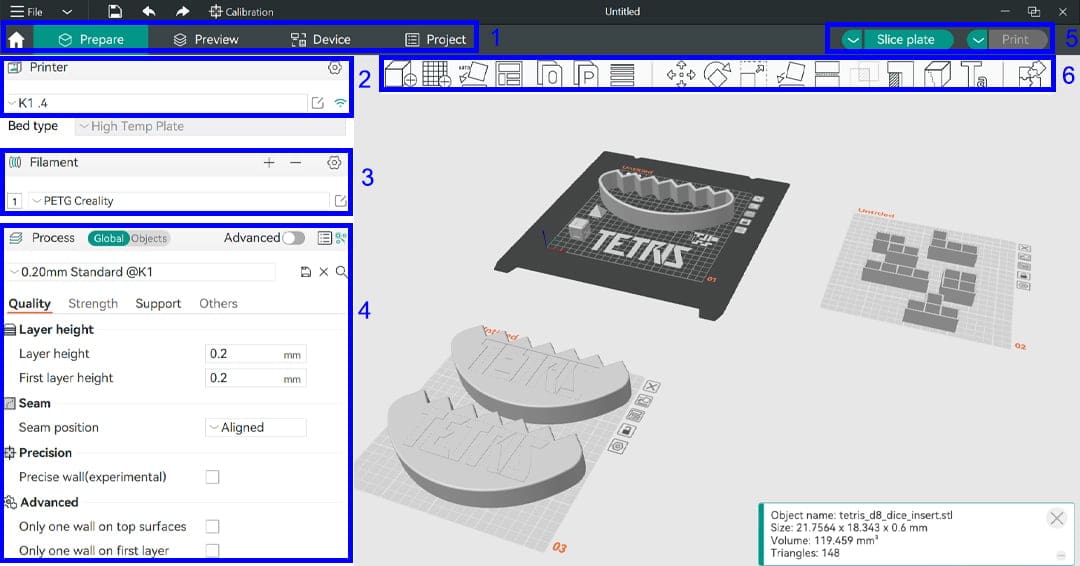Image resolution: width=1080 pixels, height=566 pixels.
Task: Check Only one wall on top surfaces
Action: coord(212,526)
